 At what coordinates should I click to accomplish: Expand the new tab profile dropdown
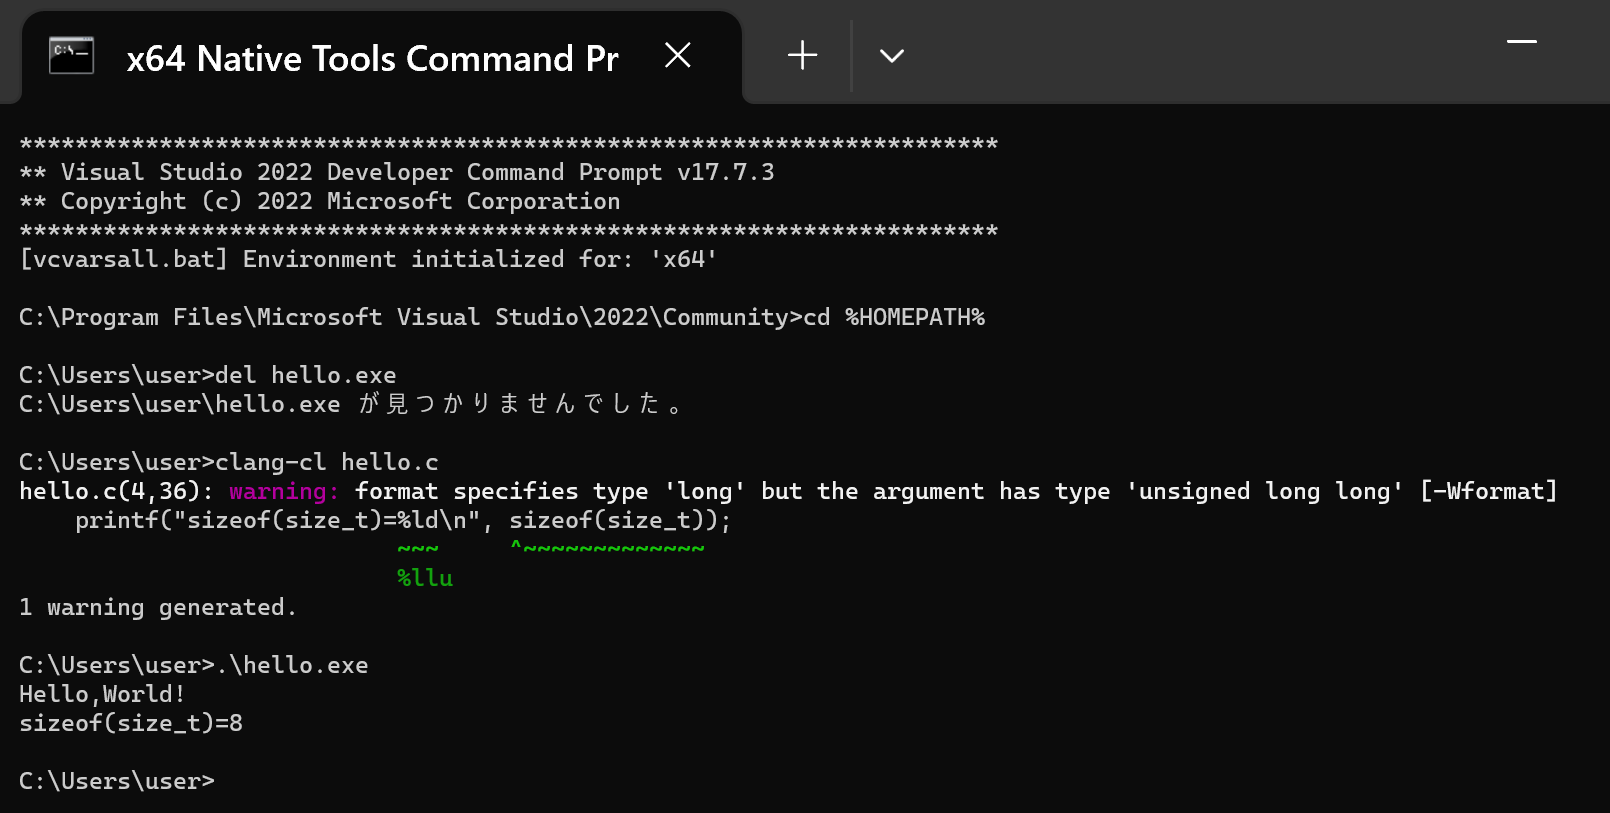click(x=892, y=56)
